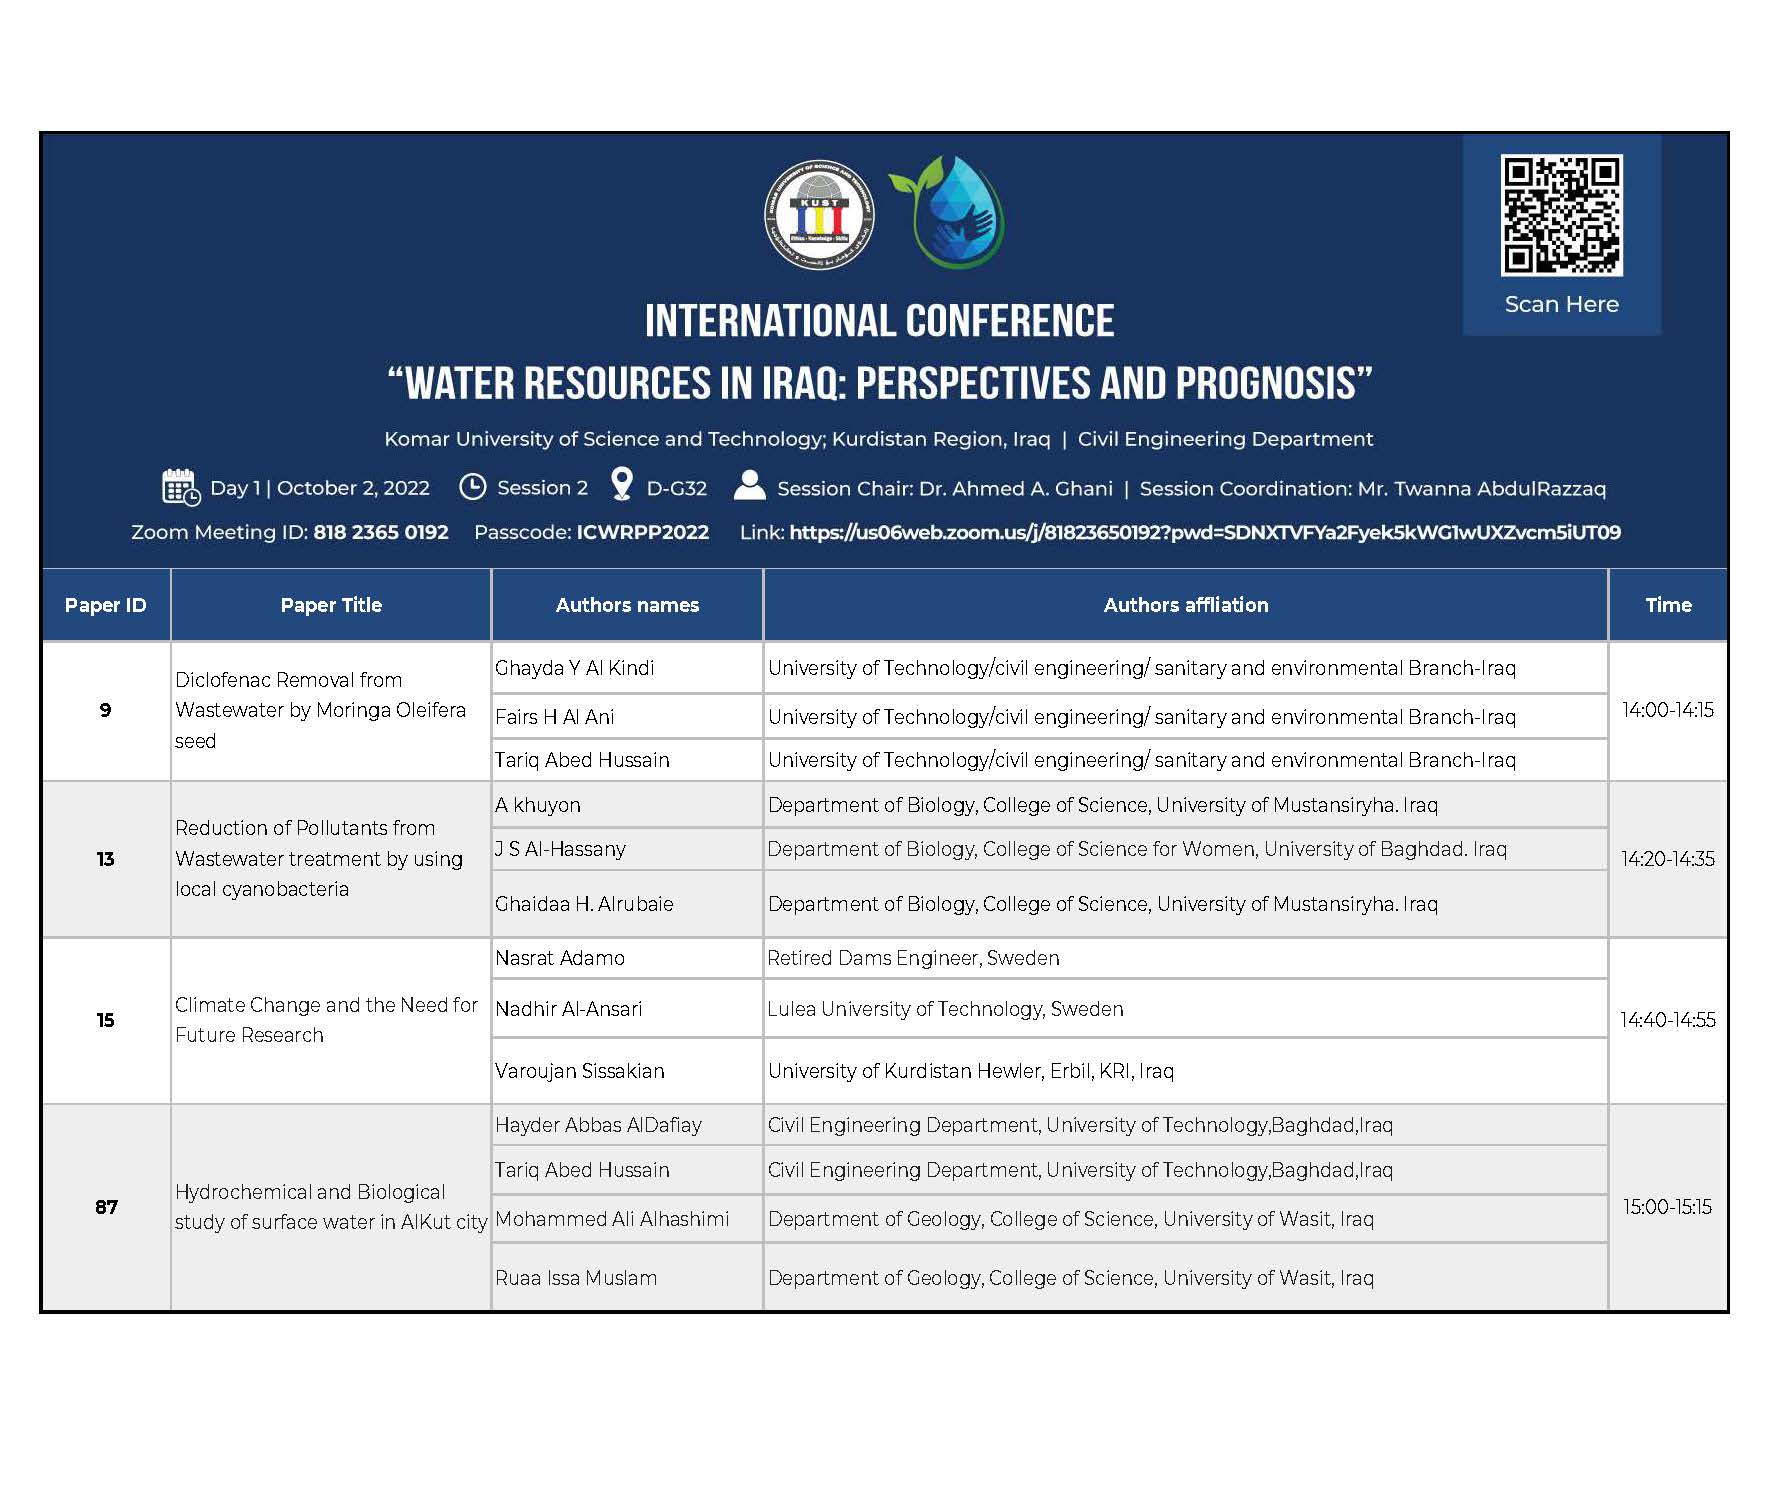Click the KUST university logo

tap(819, 214)
